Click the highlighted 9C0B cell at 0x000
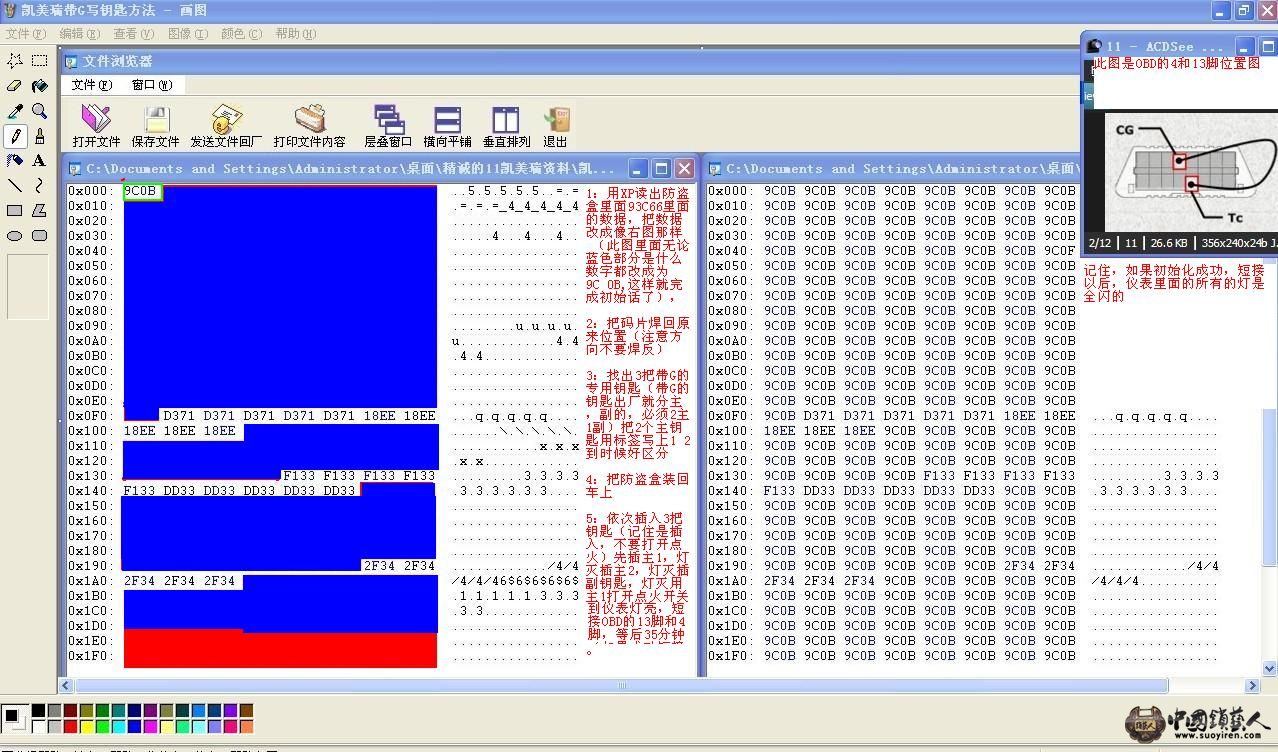1278x752 pixels. [141, 191]
